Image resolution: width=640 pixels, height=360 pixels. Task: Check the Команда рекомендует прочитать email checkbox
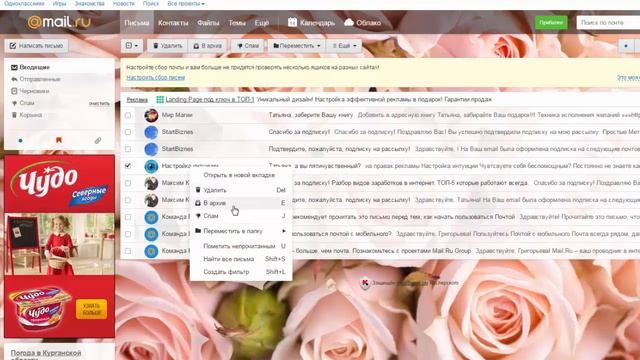(128, 217)
